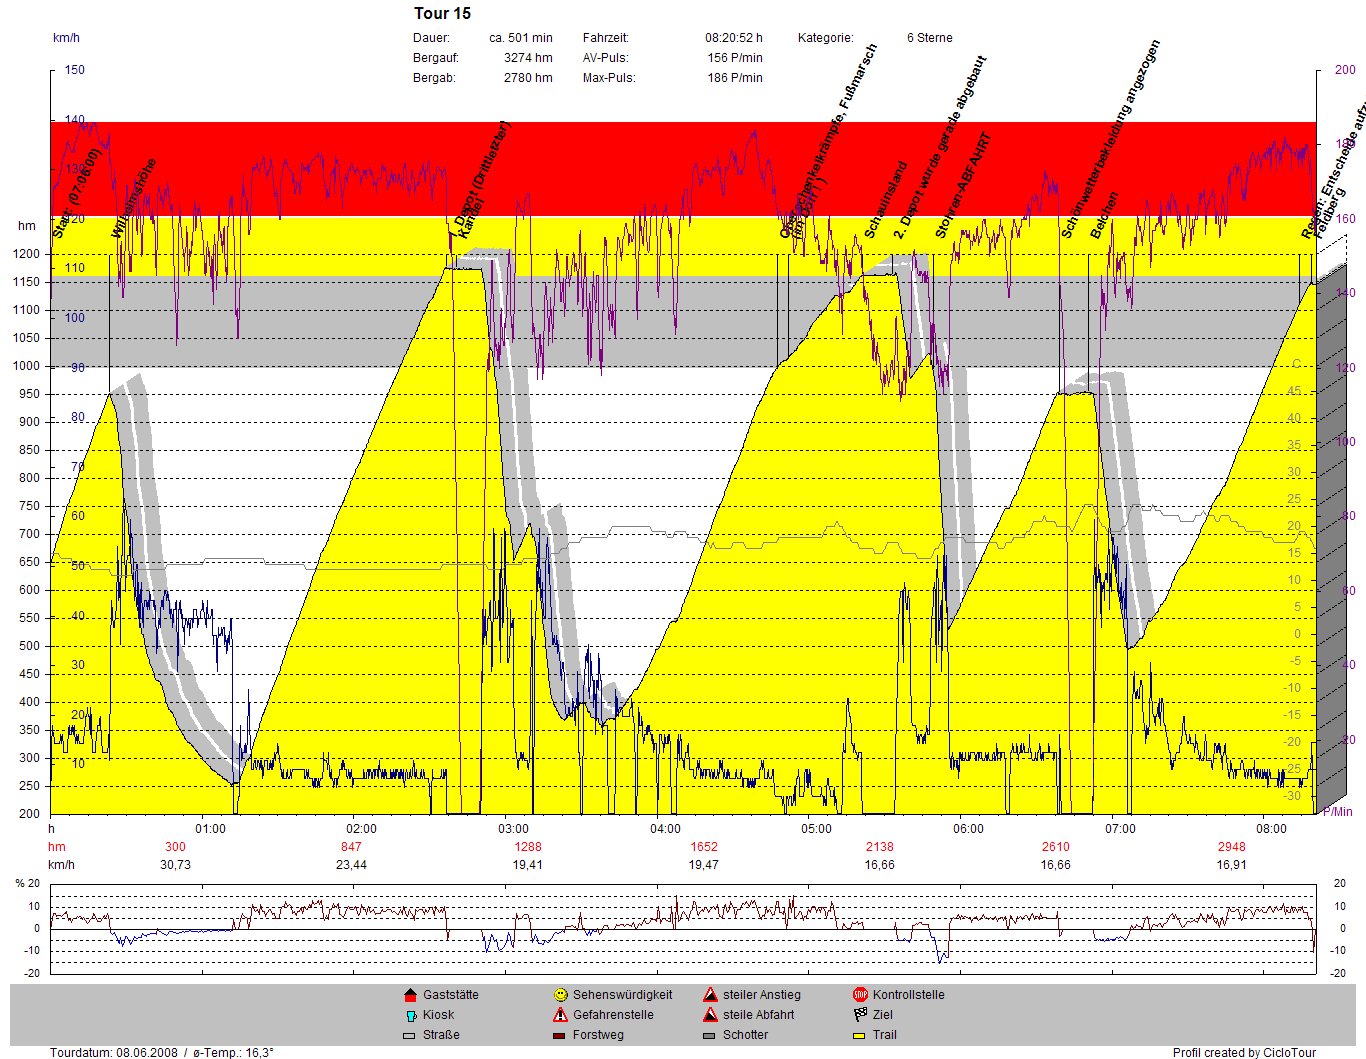Click the Gefahrenstelle warning triangle icon
The image size is (1366, 1059).
pos(560,1015)
